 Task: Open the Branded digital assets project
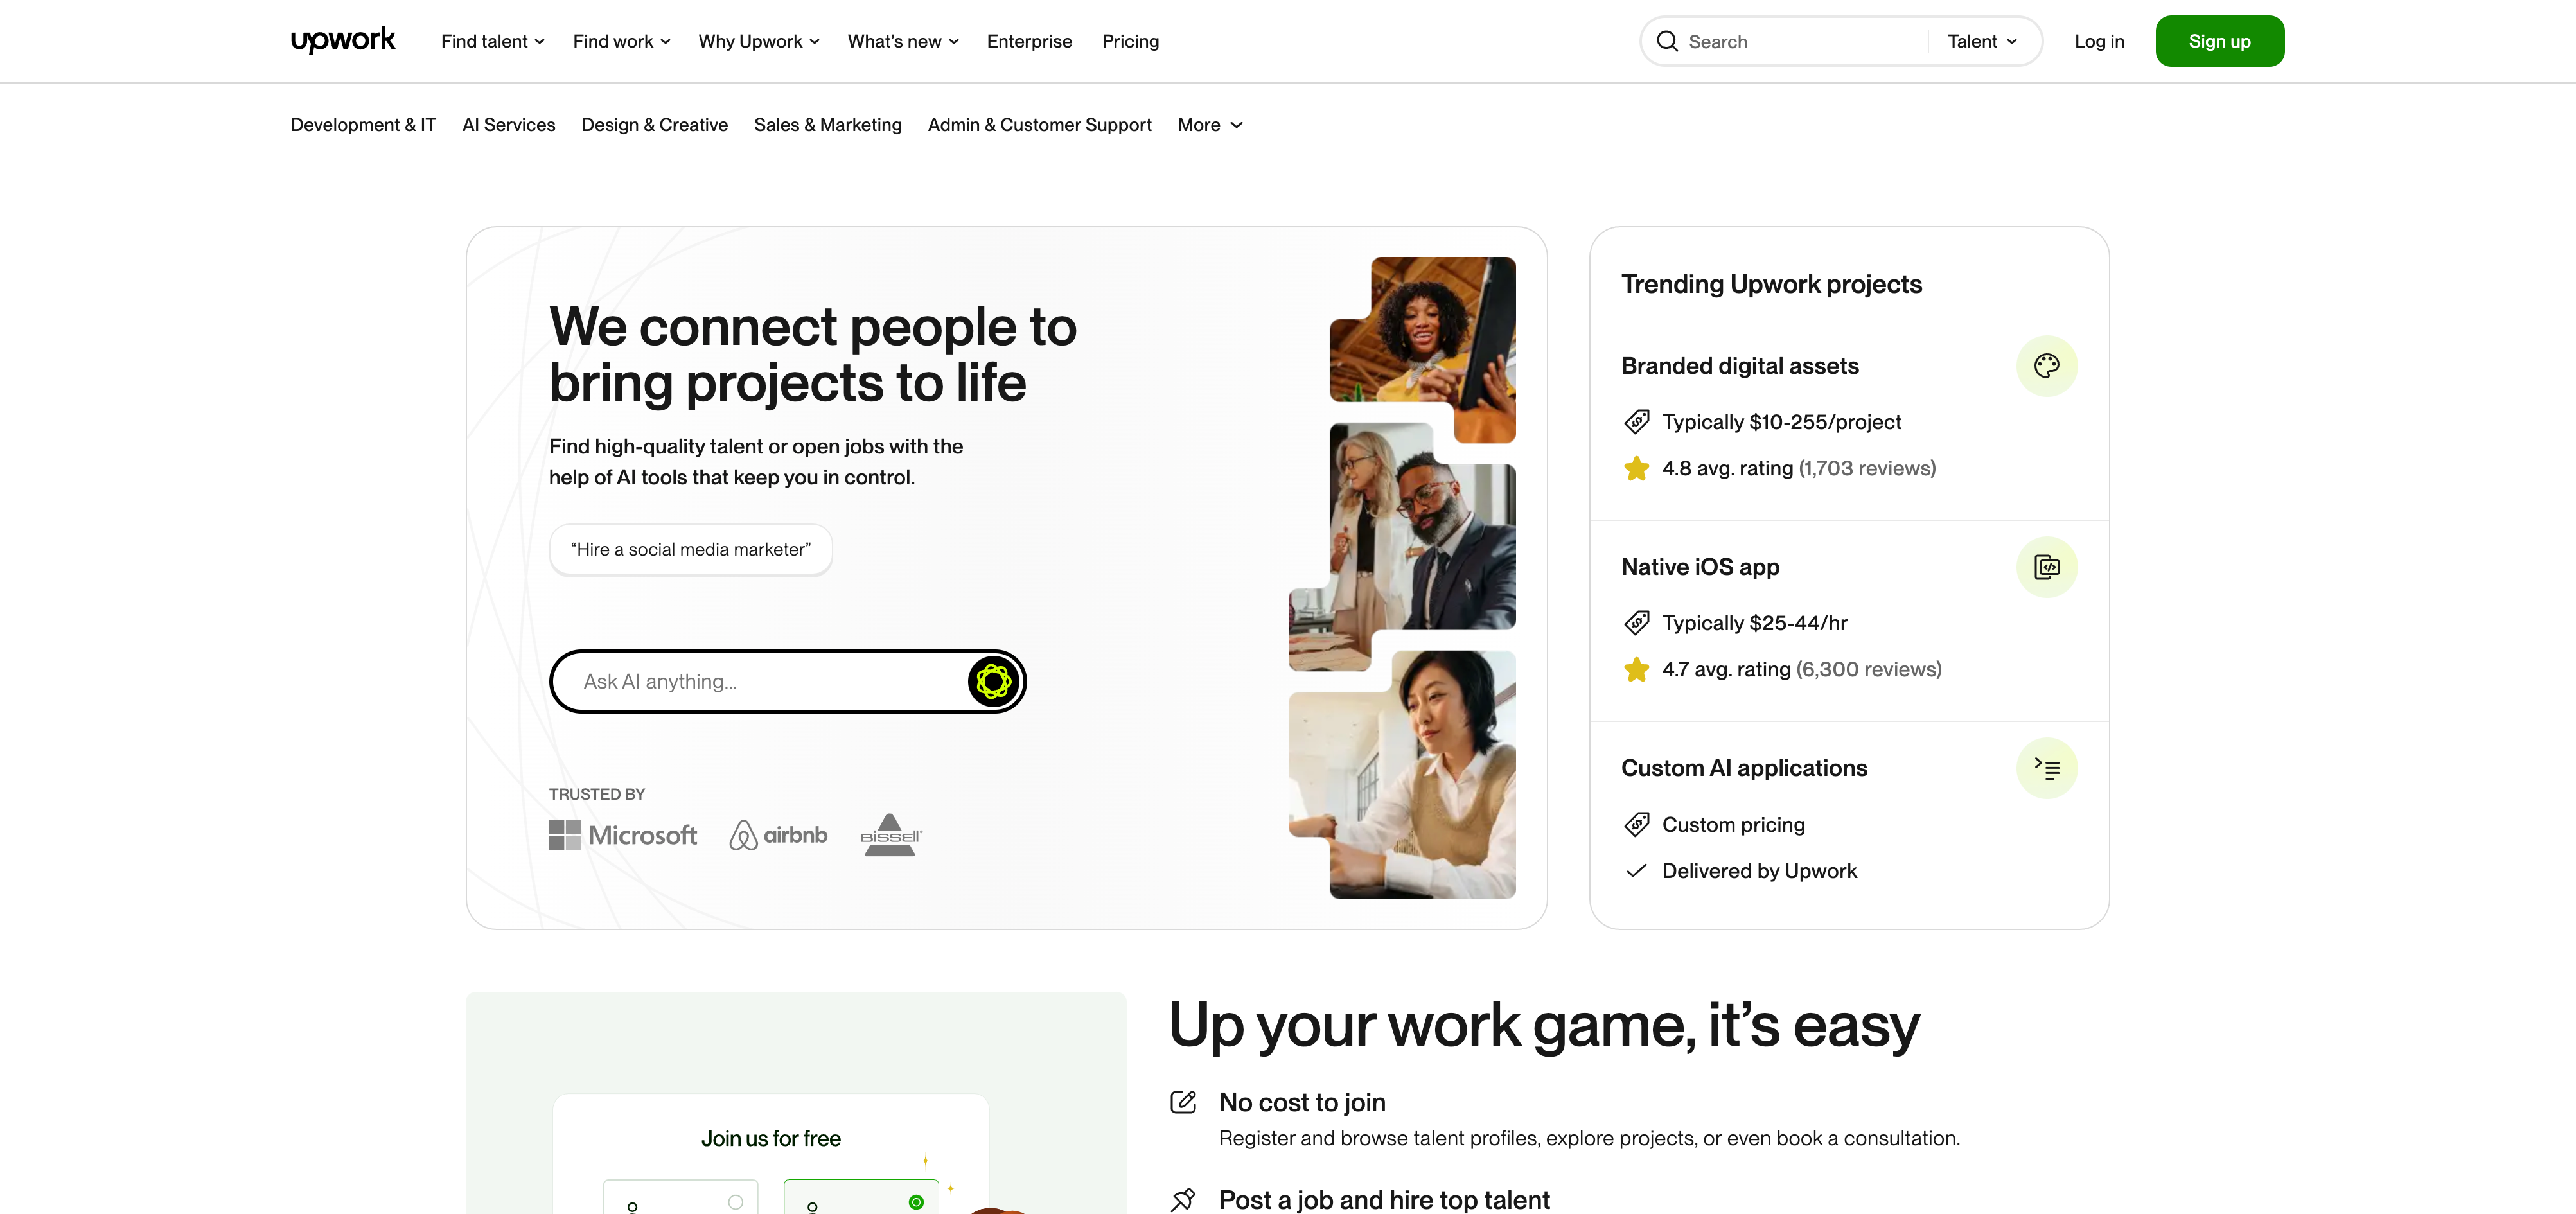coord(1739,366)
